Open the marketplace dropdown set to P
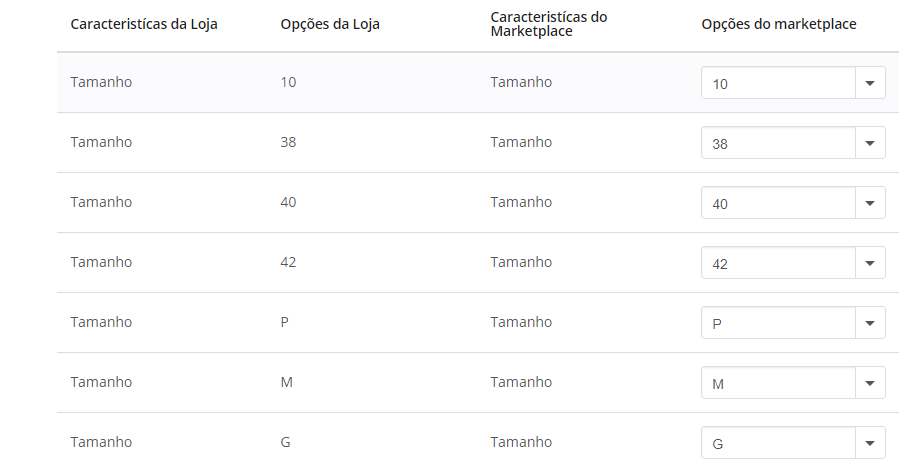Image resolution: width=922 pixels, height=472 pixels. 793,323
